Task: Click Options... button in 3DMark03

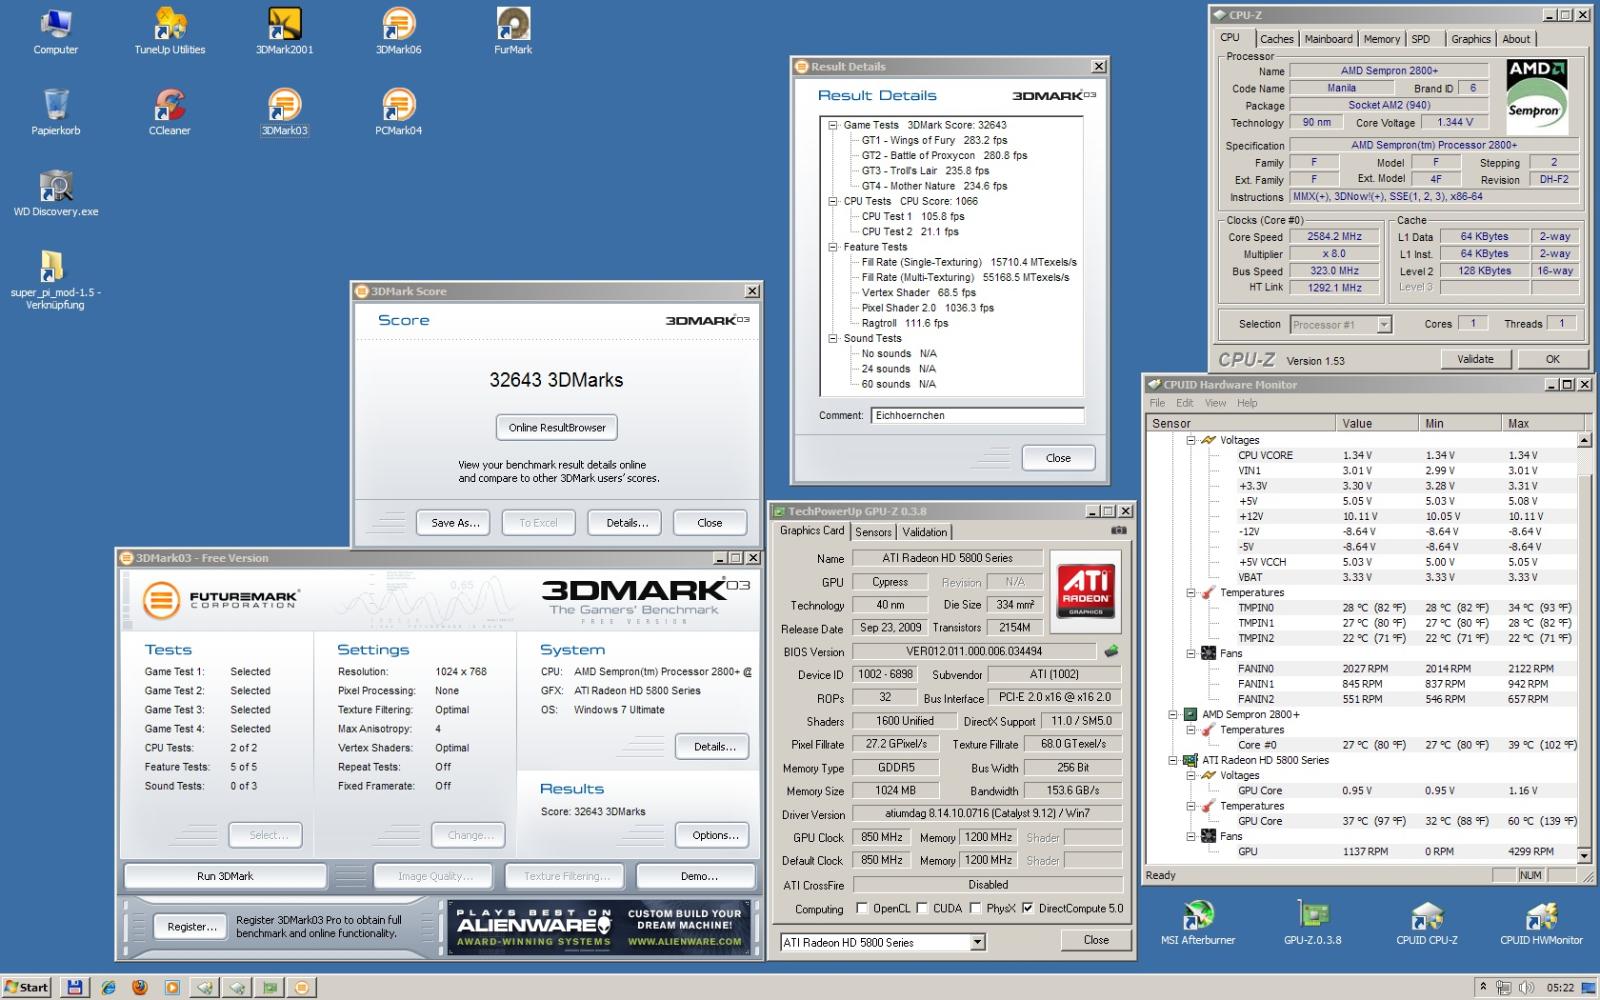Action: pos(715,835)
